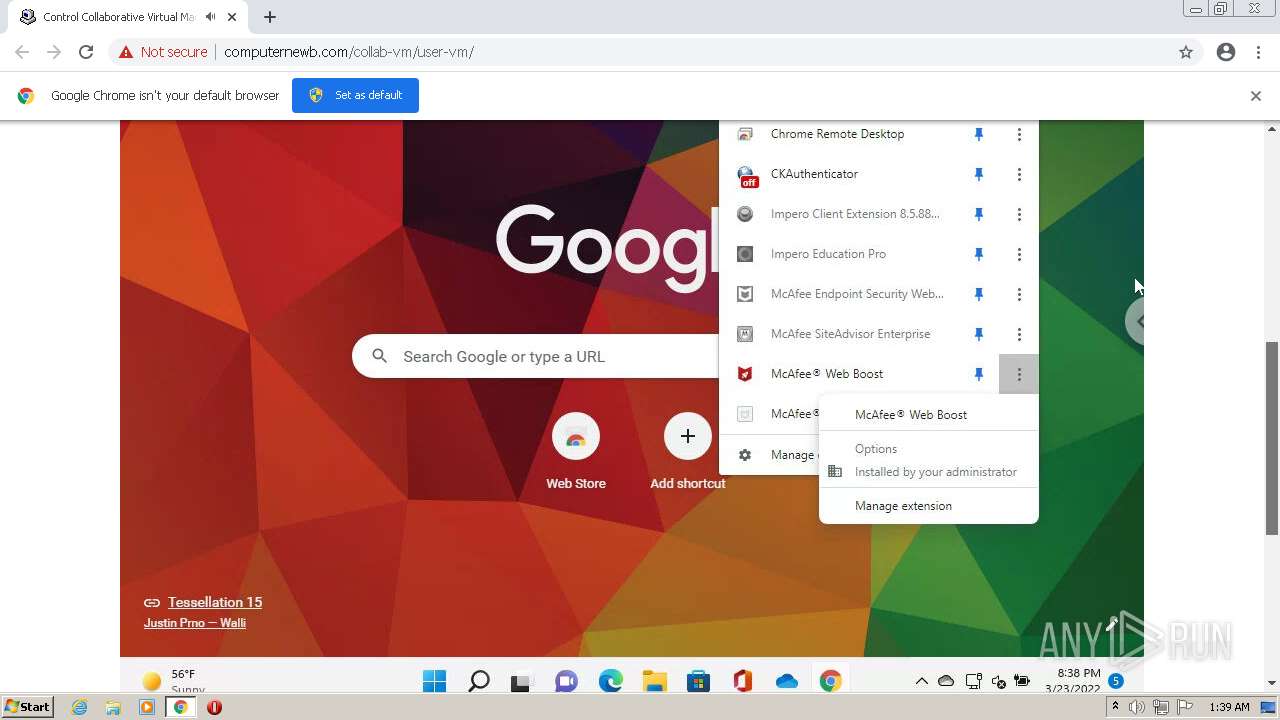Click Impero Education Pro icon

click(745, 254)
